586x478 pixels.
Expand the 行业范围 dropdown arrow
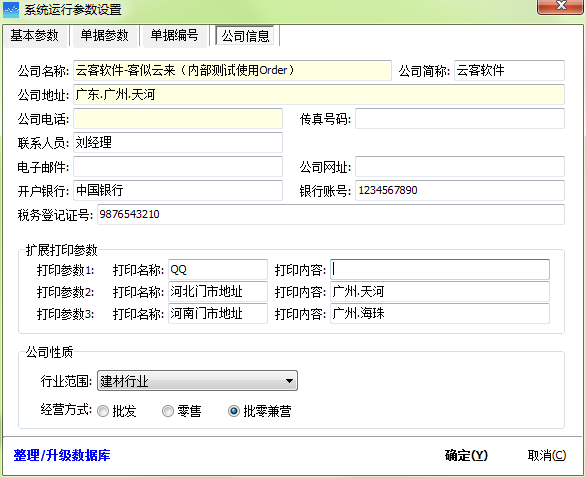click(x=289, y=381)
